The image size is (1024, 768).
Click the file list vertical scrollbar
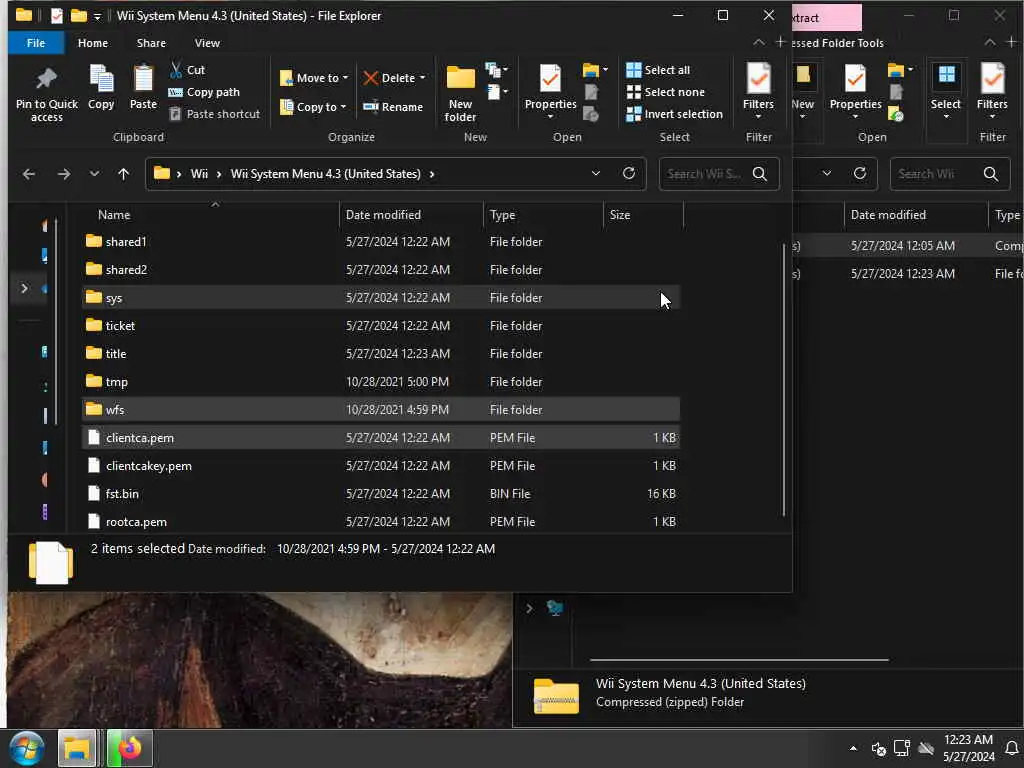pos(784,379)
